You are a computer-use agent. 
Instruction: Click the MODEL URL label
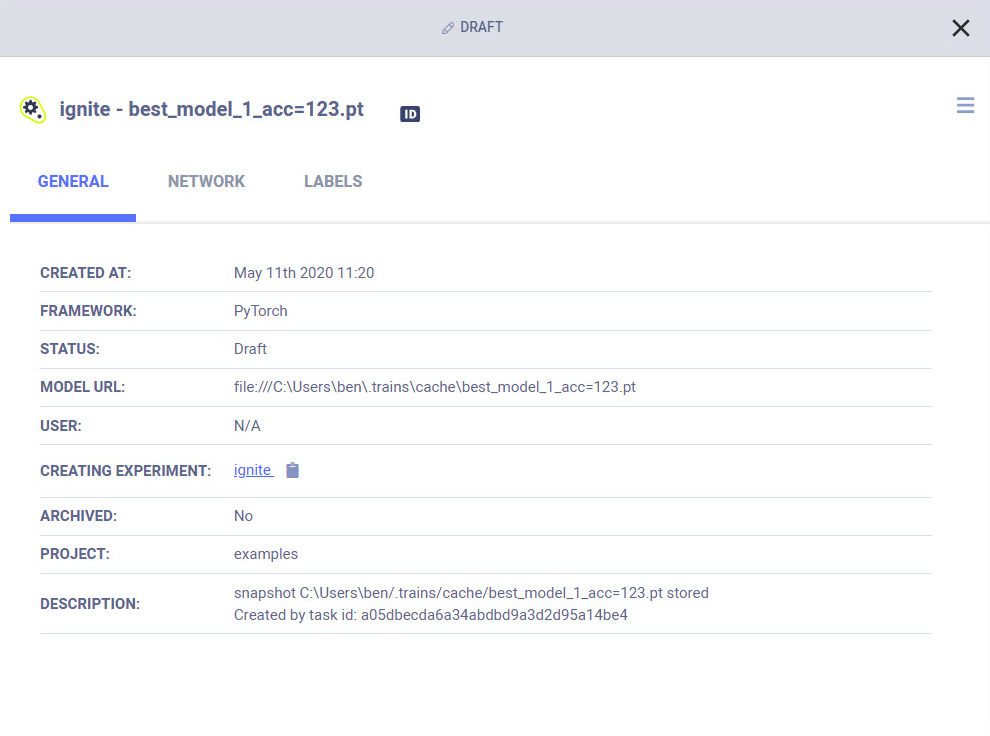(82, 387)
